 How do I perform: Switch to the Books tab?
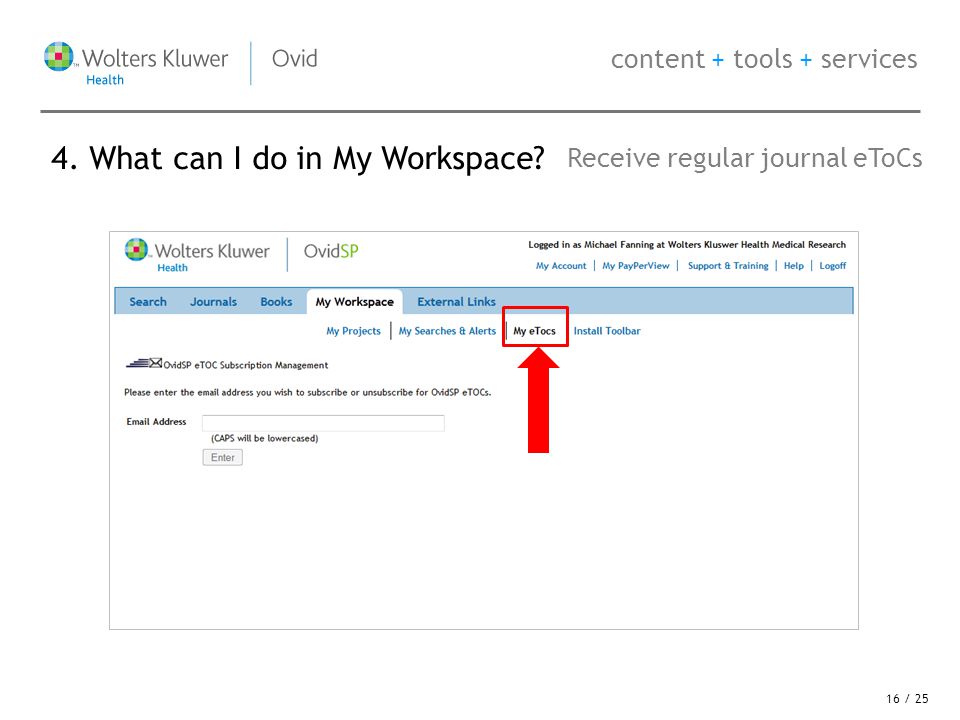click(x=276, y=302)
